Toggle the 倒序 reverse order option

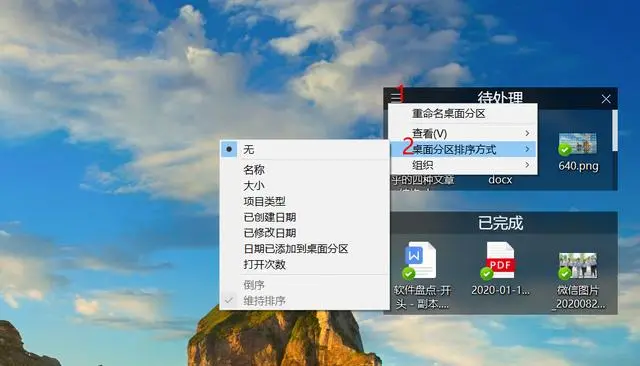tap(304, 285)
